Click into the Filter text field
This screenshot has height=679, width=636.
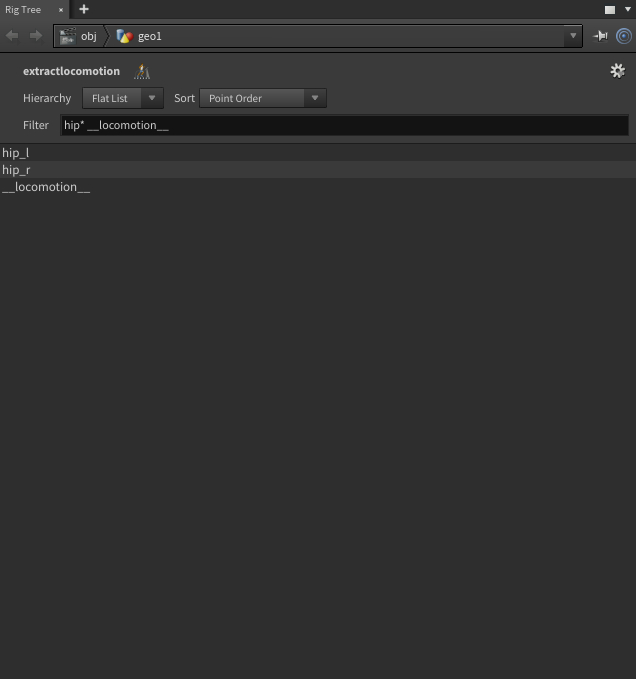coord(343,125)
